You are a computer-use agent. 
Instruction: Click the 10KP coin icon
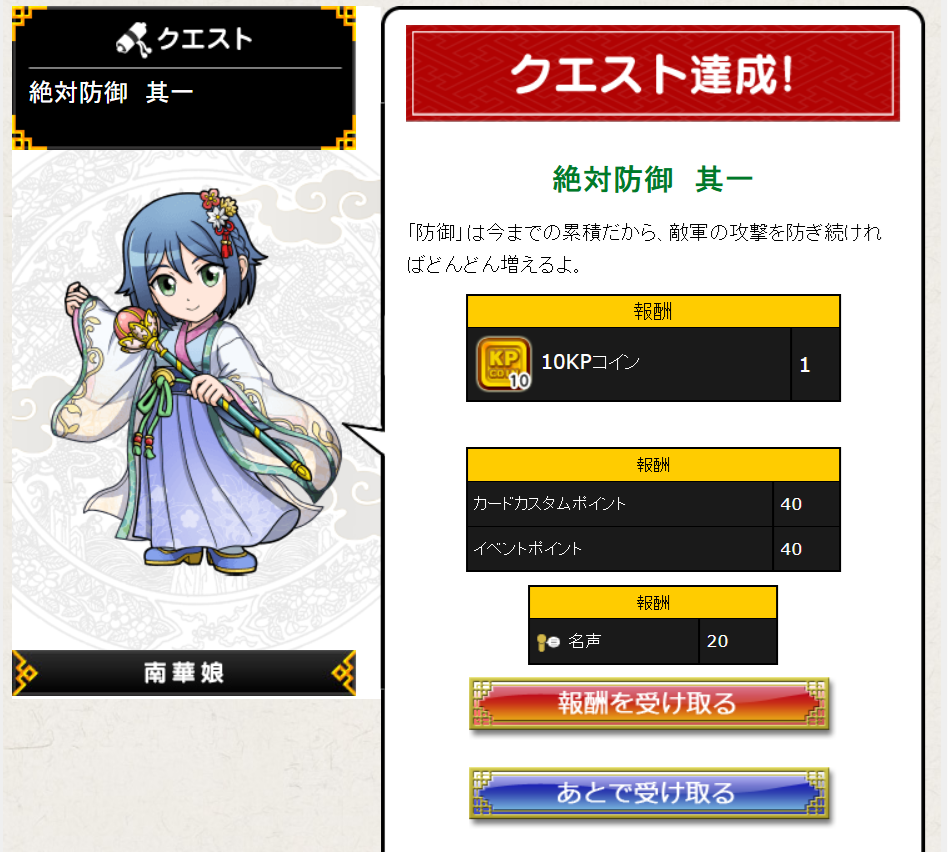503,364
